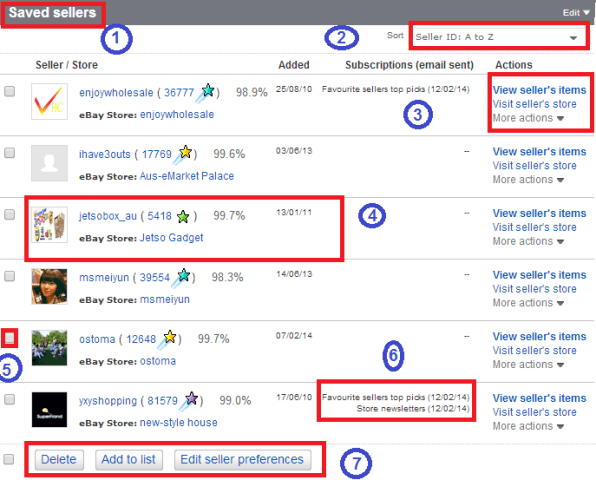Click the yxyshopping black logo image

click(x=49, y=409)
